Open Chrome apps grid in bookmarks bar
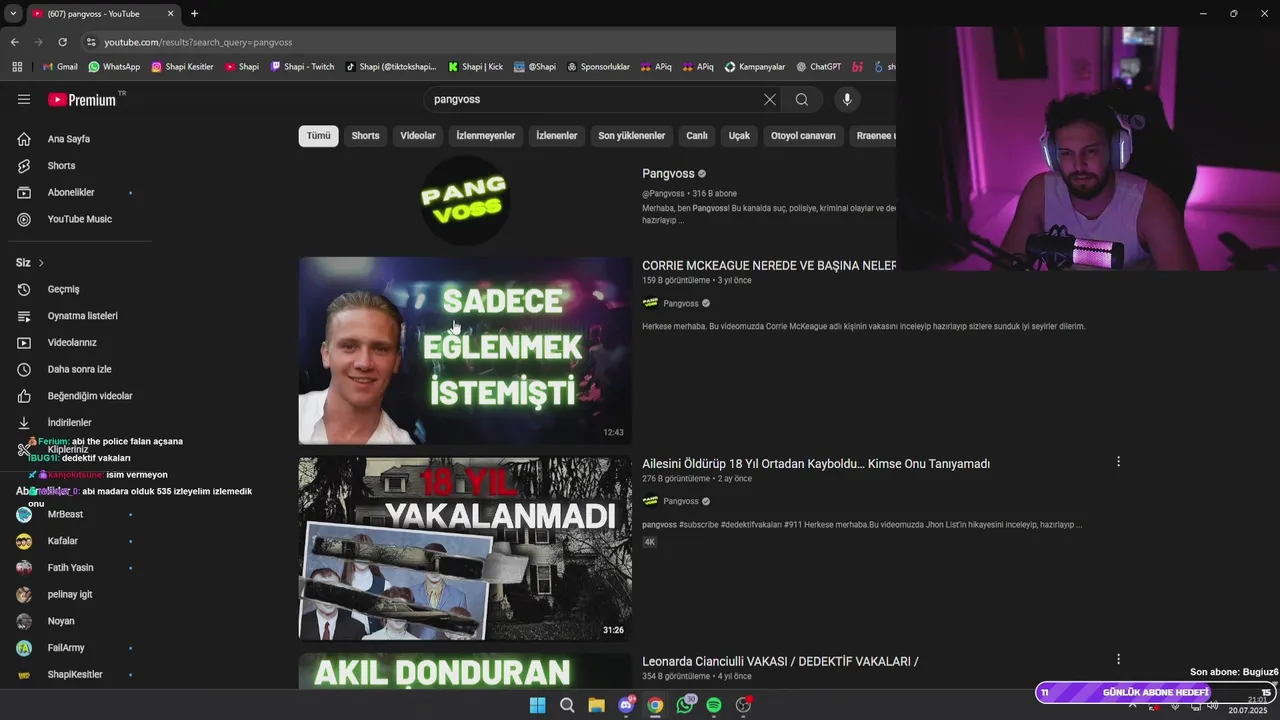1280x720 pixels. pyautogui.click(x=17, y=67)
